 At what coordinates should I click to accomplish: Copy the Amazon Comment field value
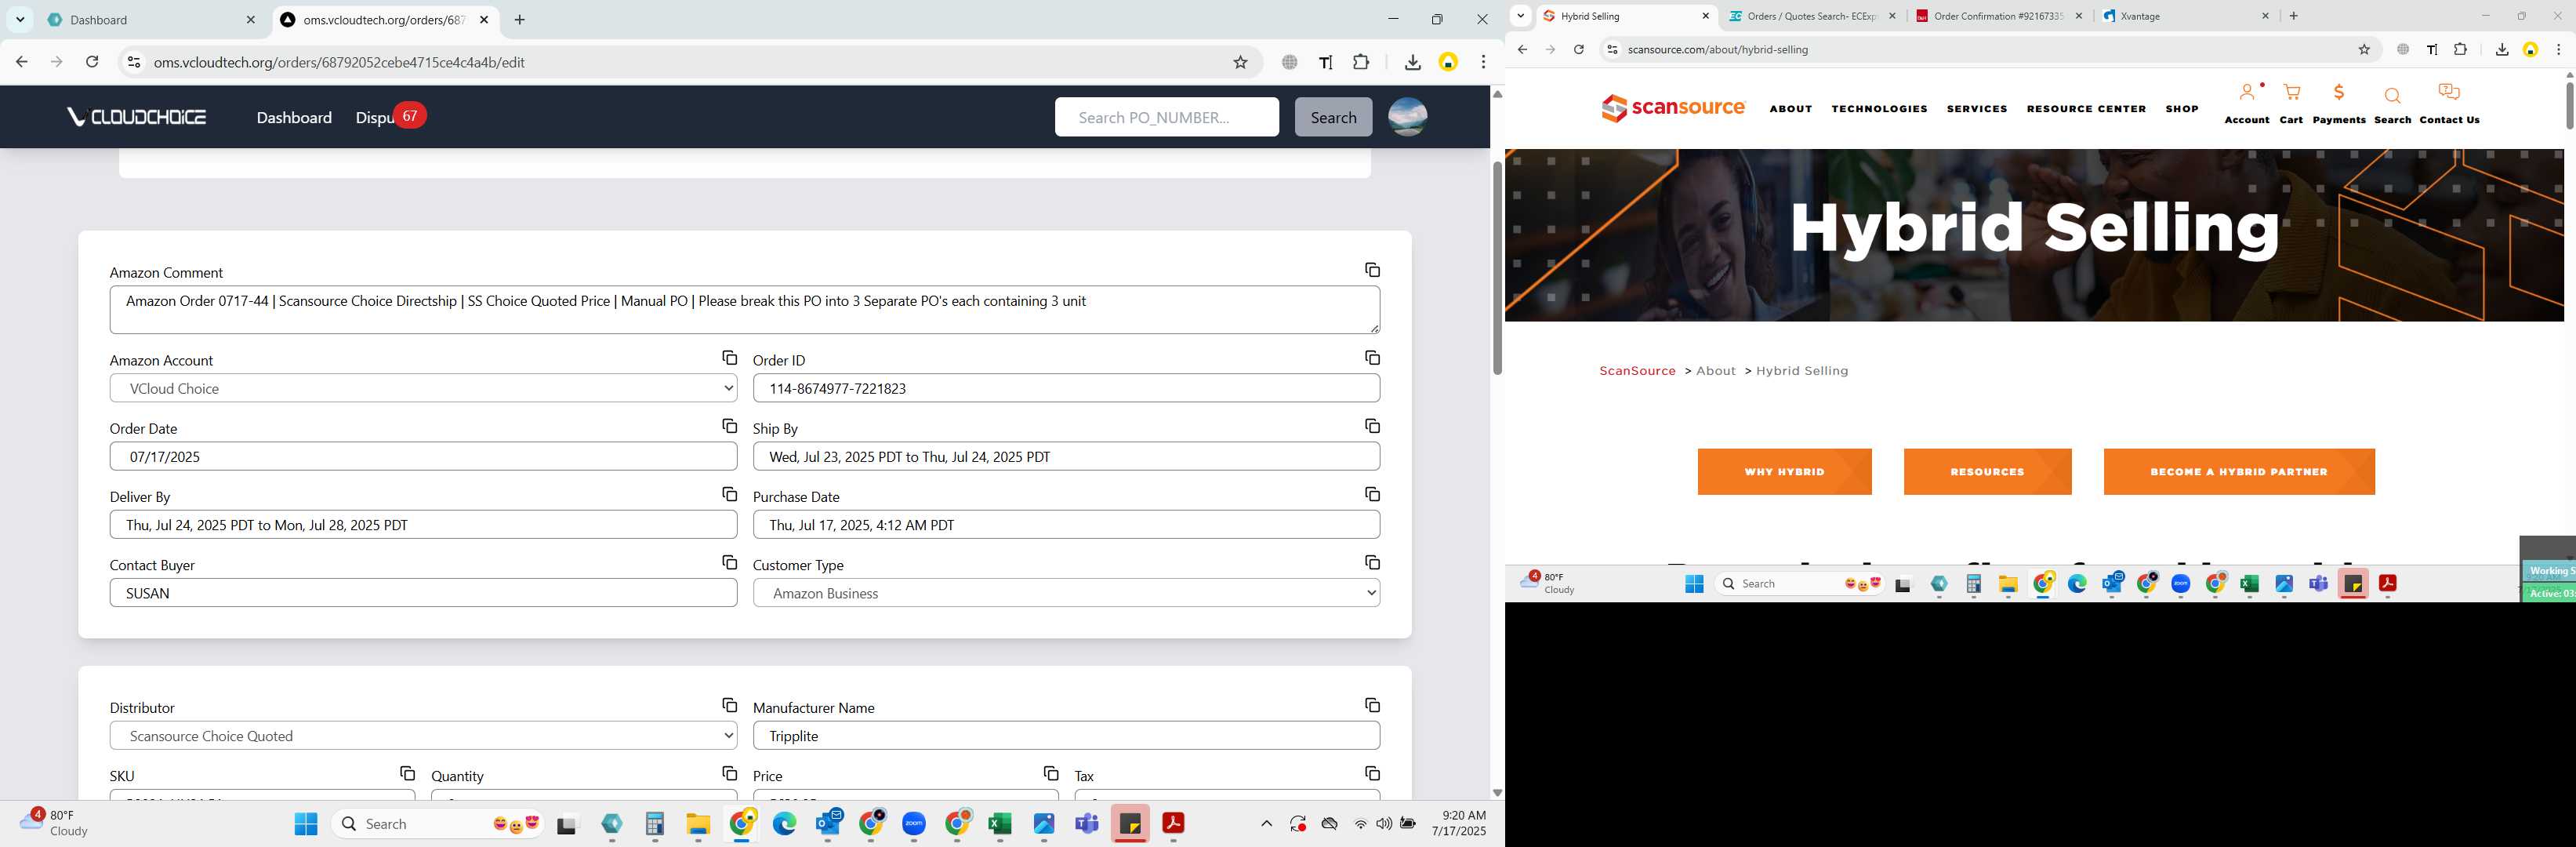click(1372, 270)
